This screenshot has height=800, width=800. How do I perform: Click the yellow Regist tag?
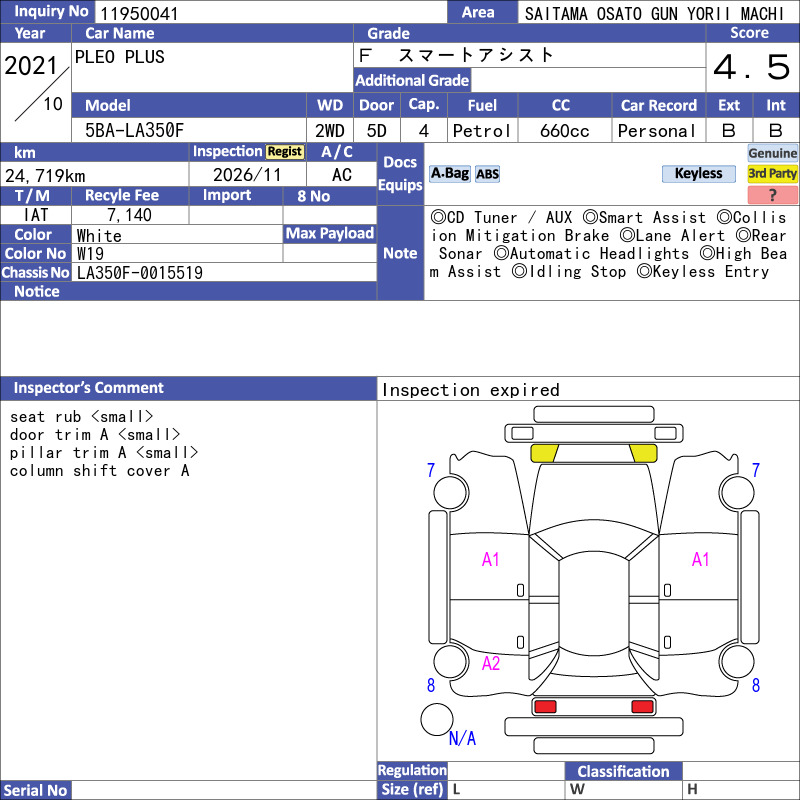pyautogui.click(x=285, y=152)
